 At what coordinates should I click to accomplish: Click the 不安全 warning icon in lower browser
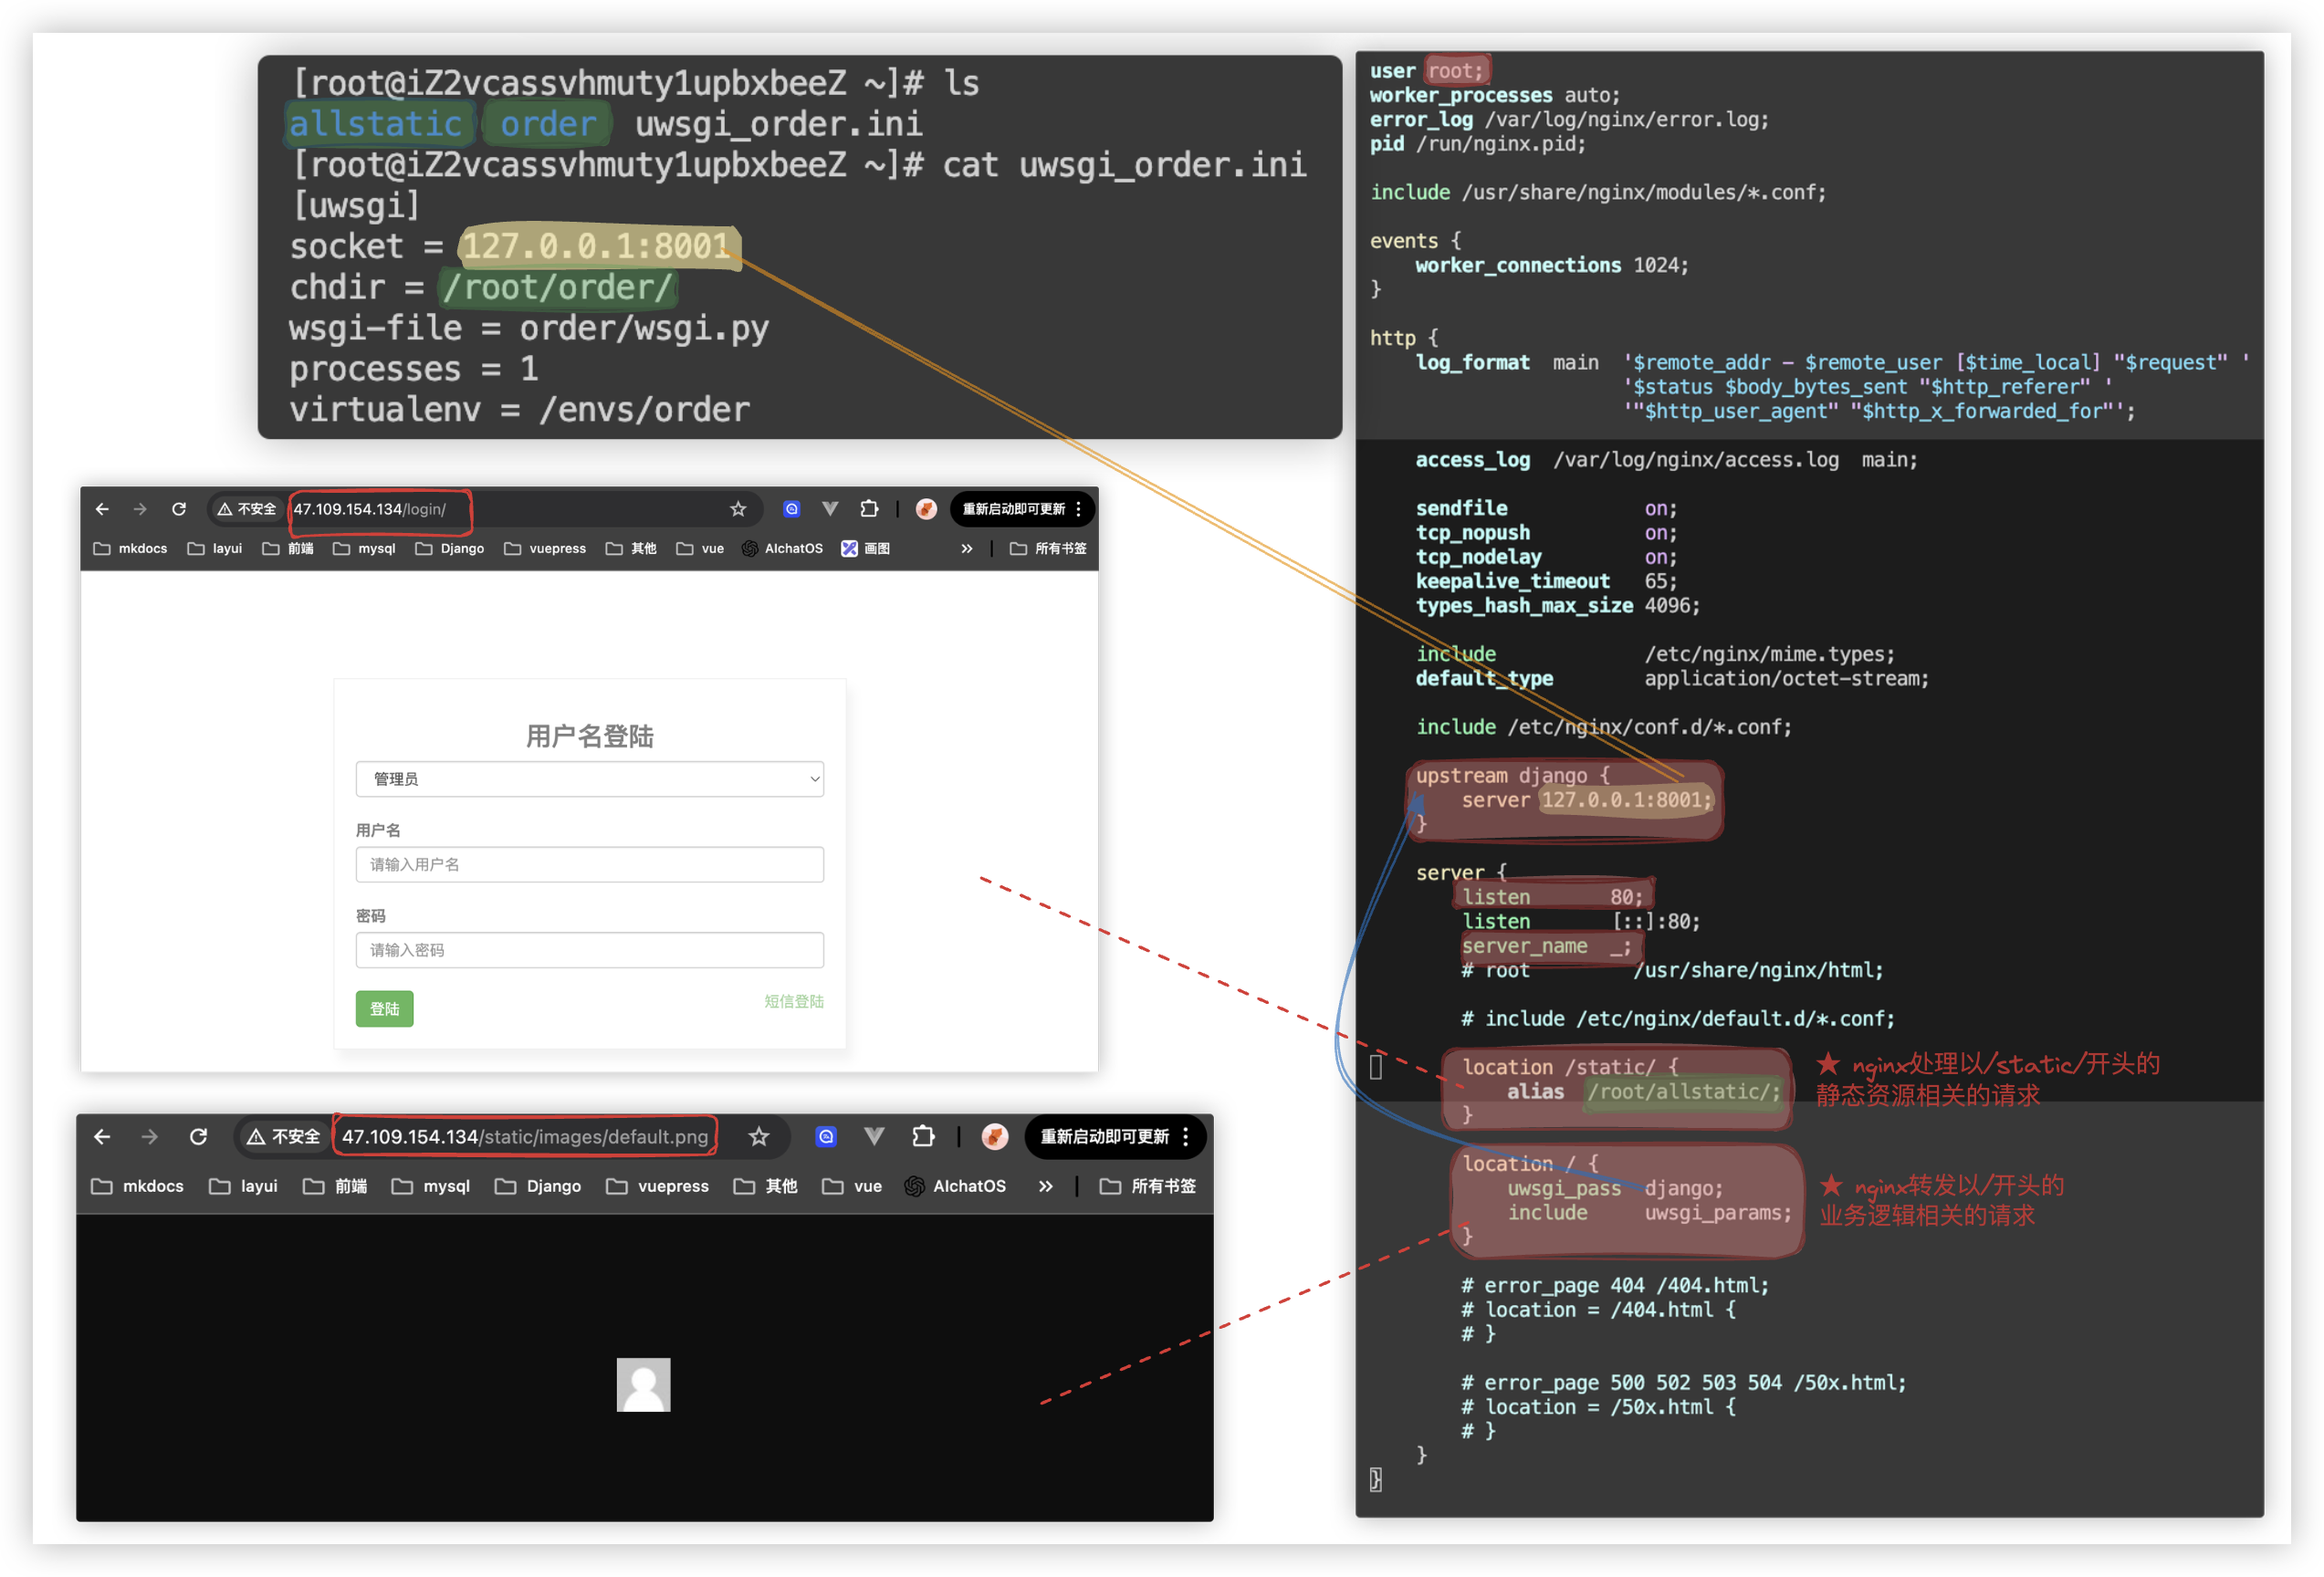(256, 1137)
